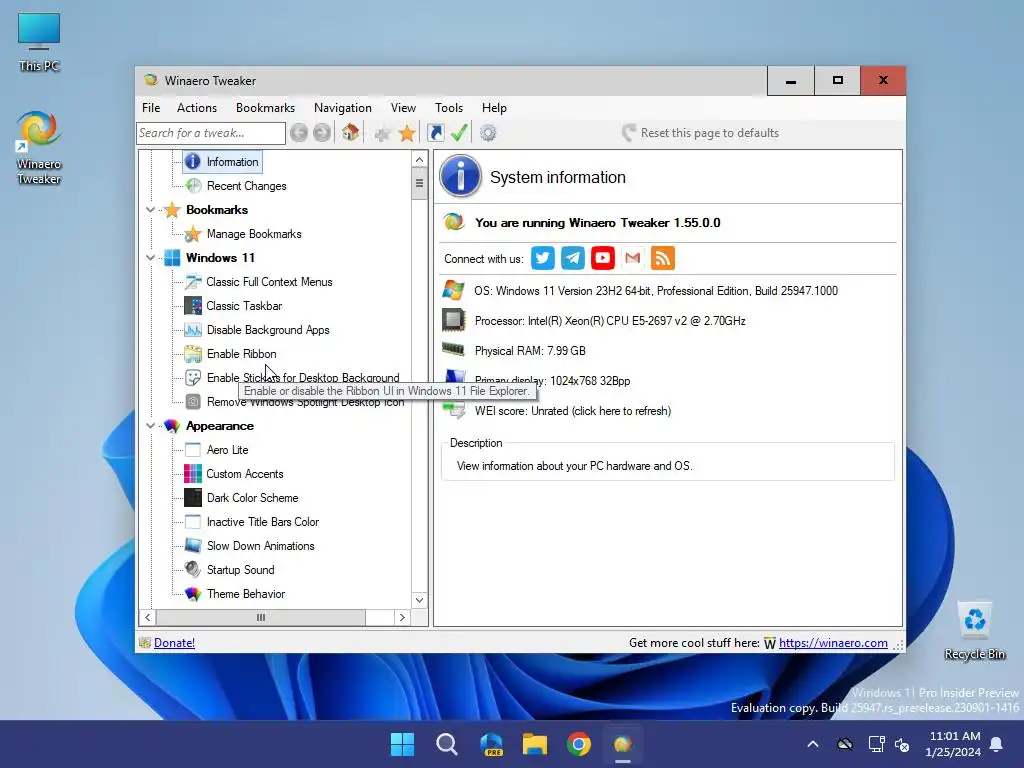This screenshot has height=768, width=1024.
Task: Open This PC desktop icon
Action: coord(39,42)
